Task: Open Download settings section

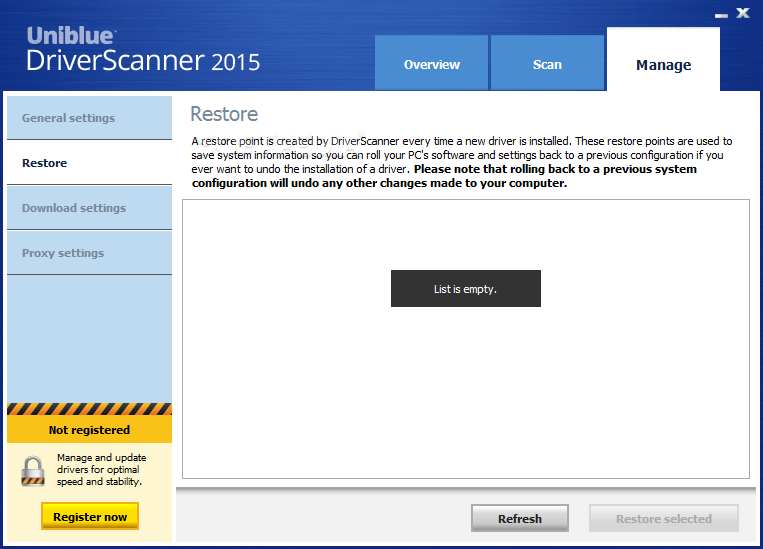Action: coord(90,208)
